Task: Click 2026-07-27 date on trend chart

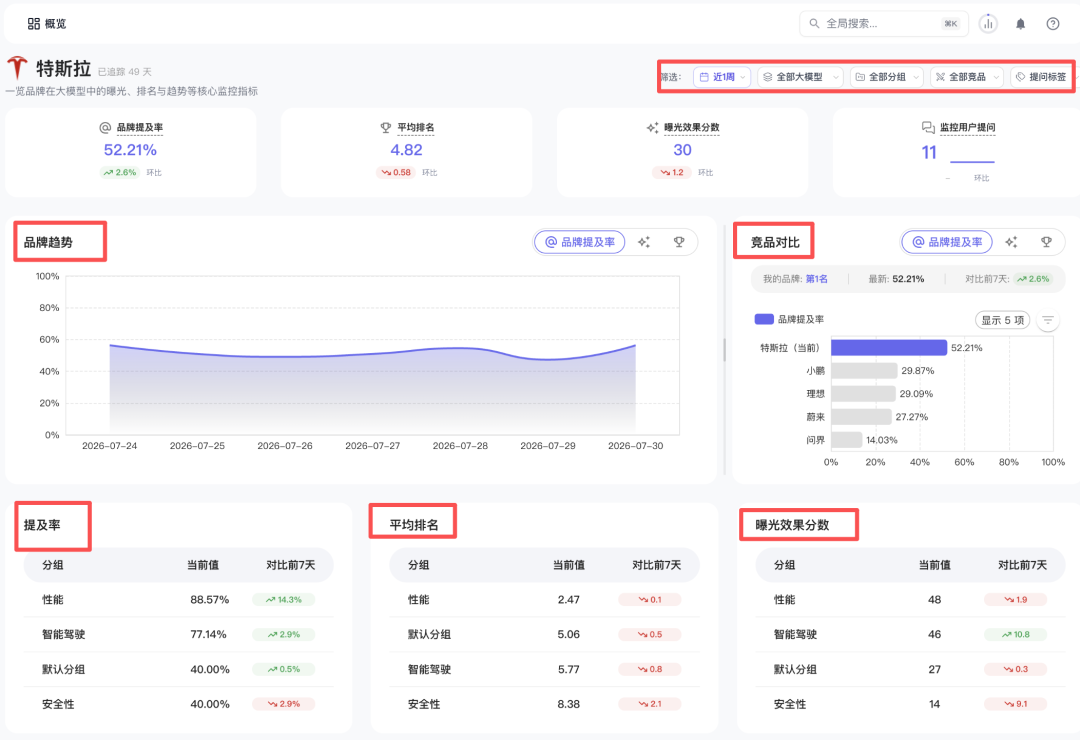Action: [x=372, y=446]
